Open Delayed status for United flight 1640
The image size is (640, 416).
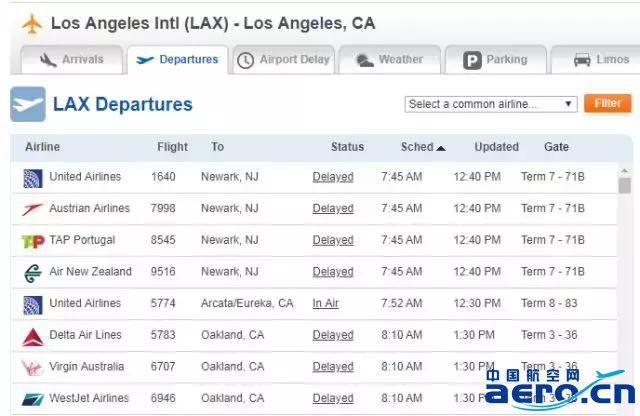[333, 177]
